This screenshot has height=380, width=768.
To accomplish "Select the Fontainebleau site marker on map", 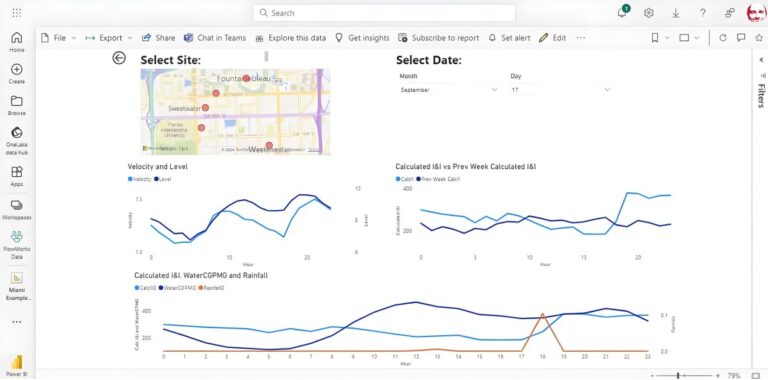I will [246, 78].
